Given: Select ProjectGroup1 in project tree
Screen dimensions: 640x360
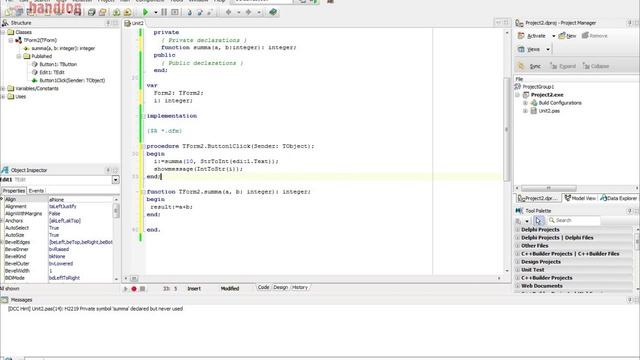Looking at the screenshot, I should 538,87.
